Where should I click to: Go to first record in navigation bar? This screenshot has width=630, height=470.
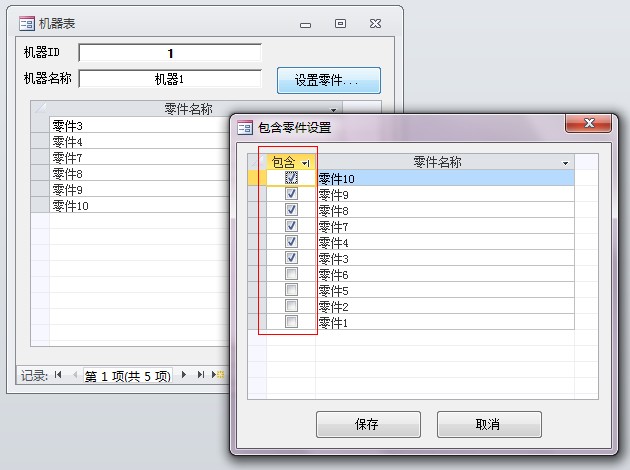point(58,375)
